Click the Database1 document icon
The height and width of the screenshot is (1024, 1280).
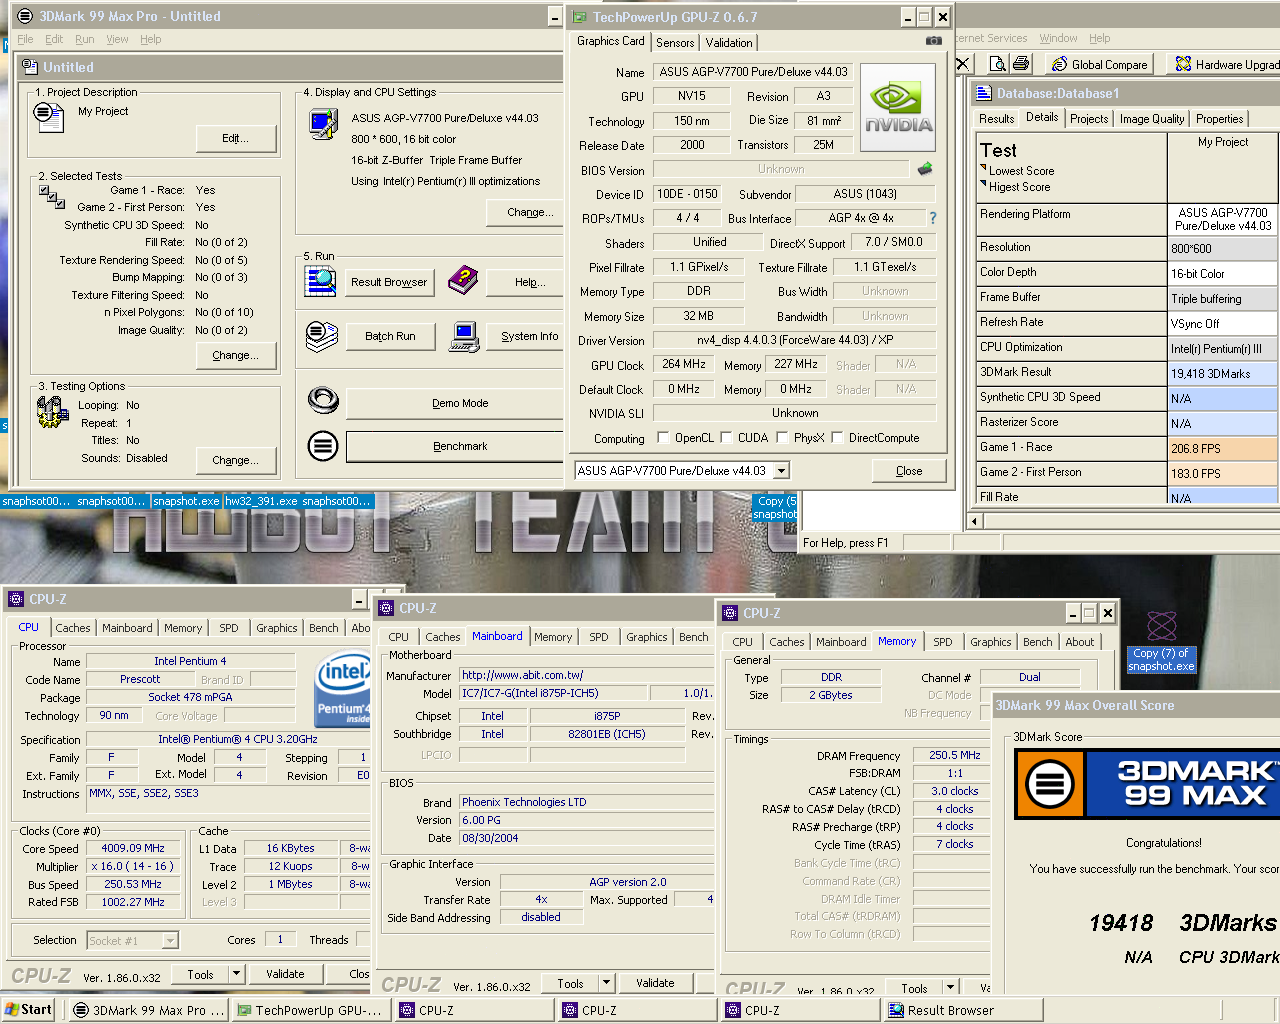pos(983,93)
